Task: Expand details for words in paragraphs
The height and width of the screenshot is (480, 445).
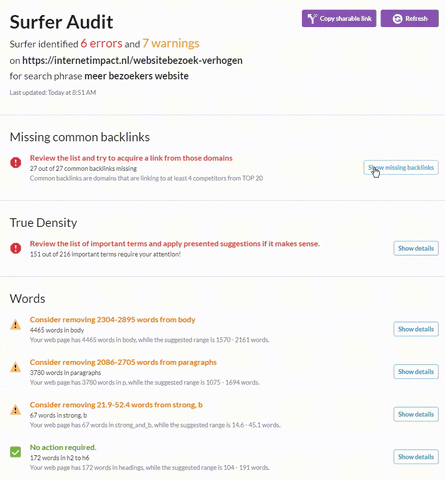Action: tap(416, 372)
